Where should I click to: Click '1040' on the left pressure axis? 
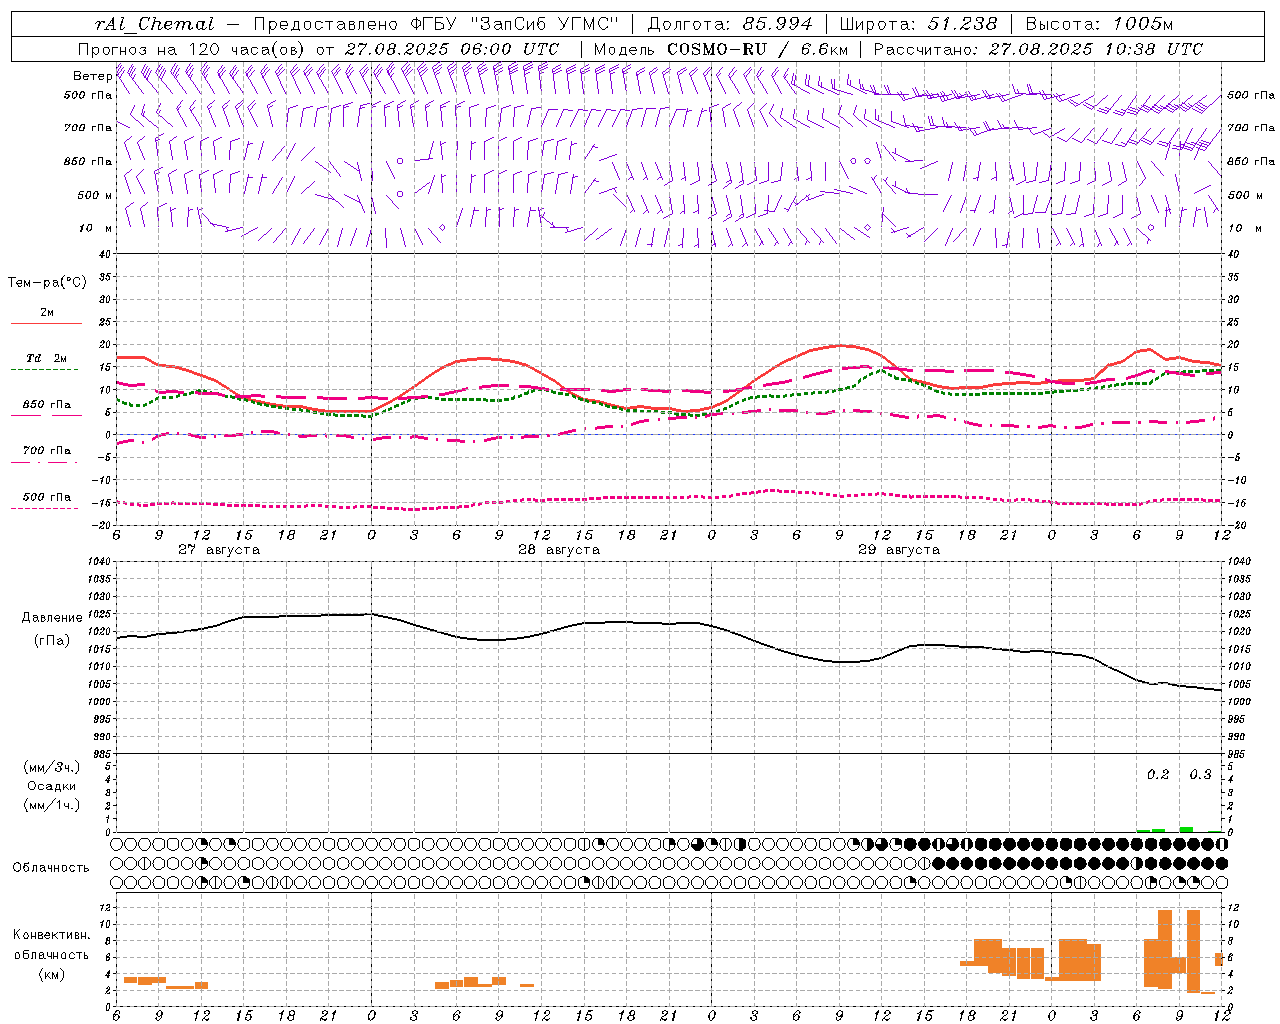[x=98, y=562]
